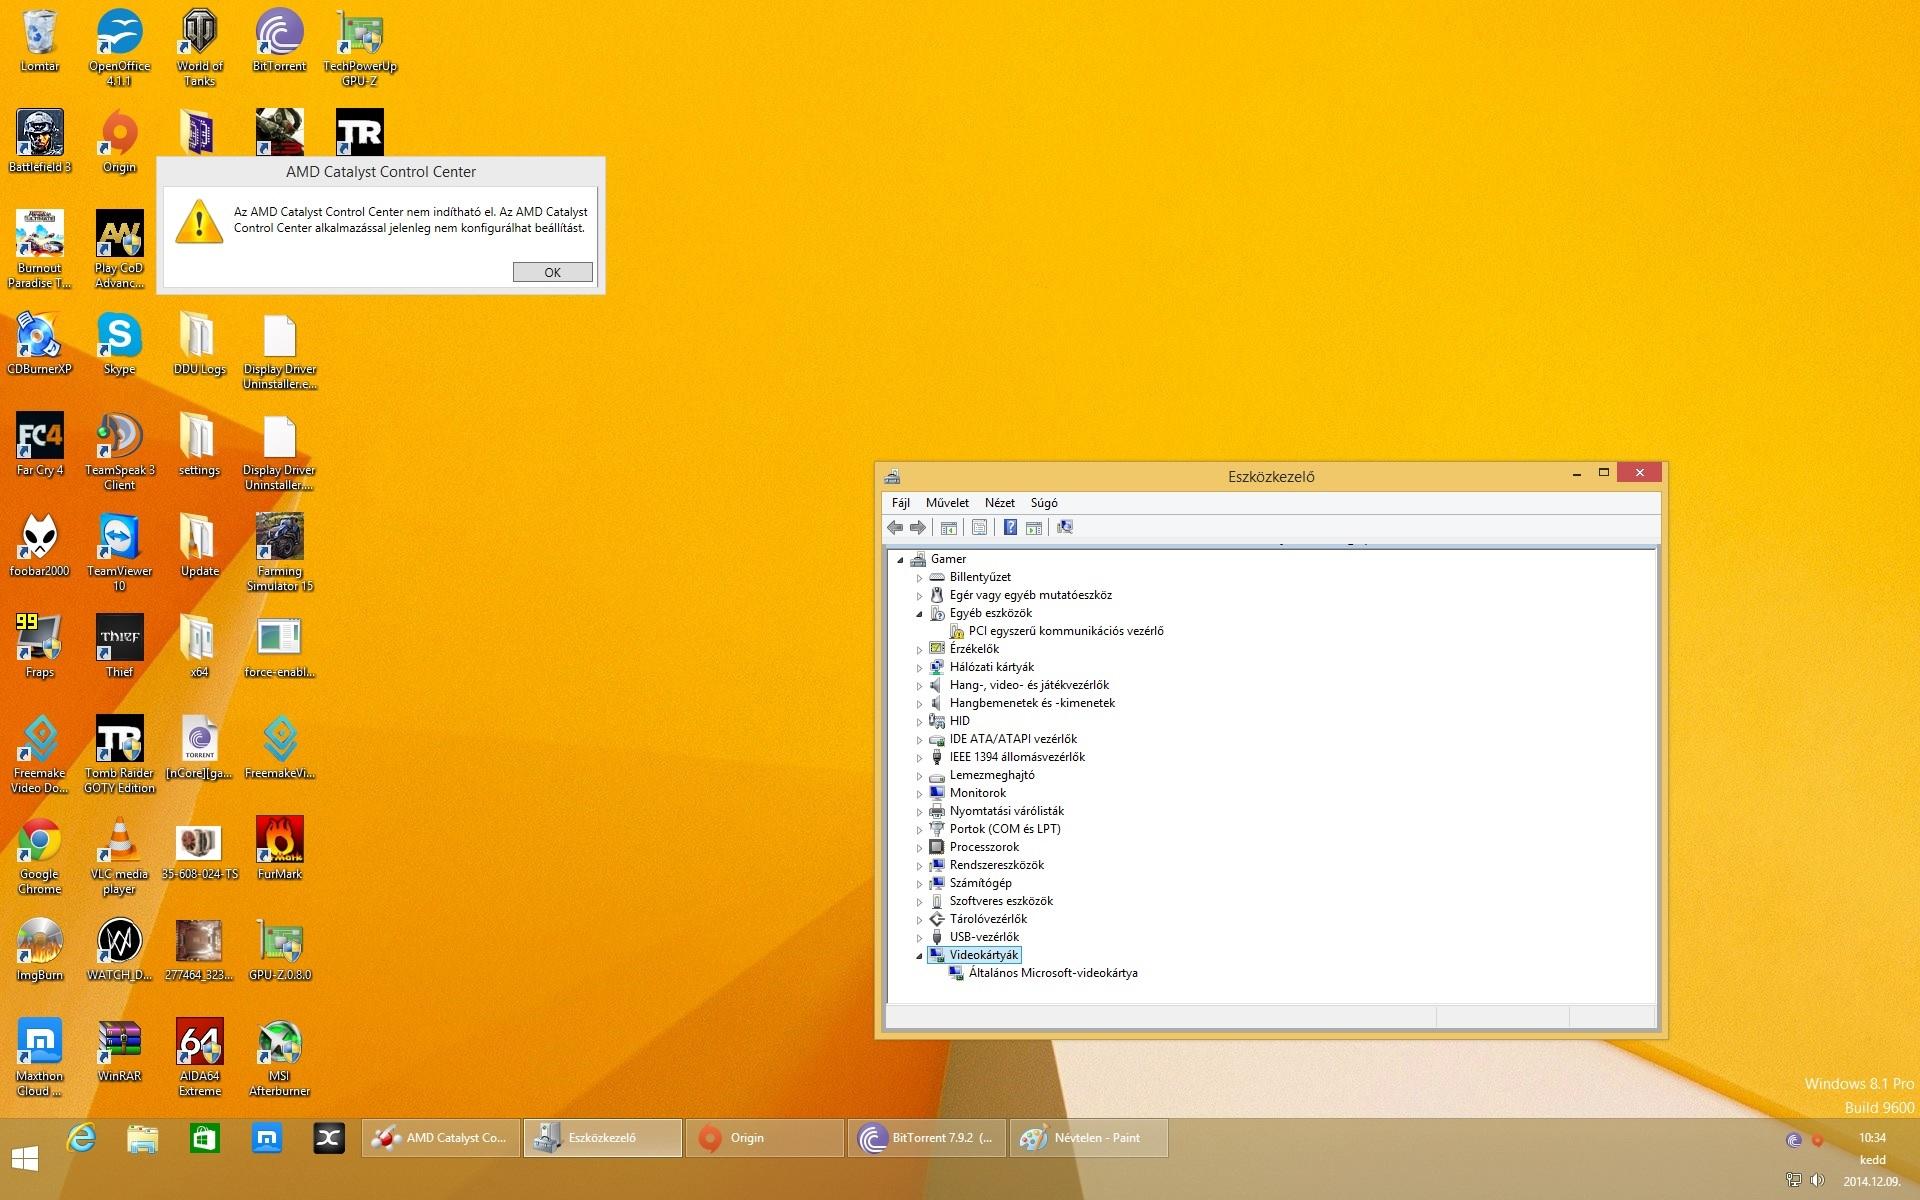Screen dimensions: 1920x1200
Task: Open the Súgó menu
Action: click(1044, 503)
